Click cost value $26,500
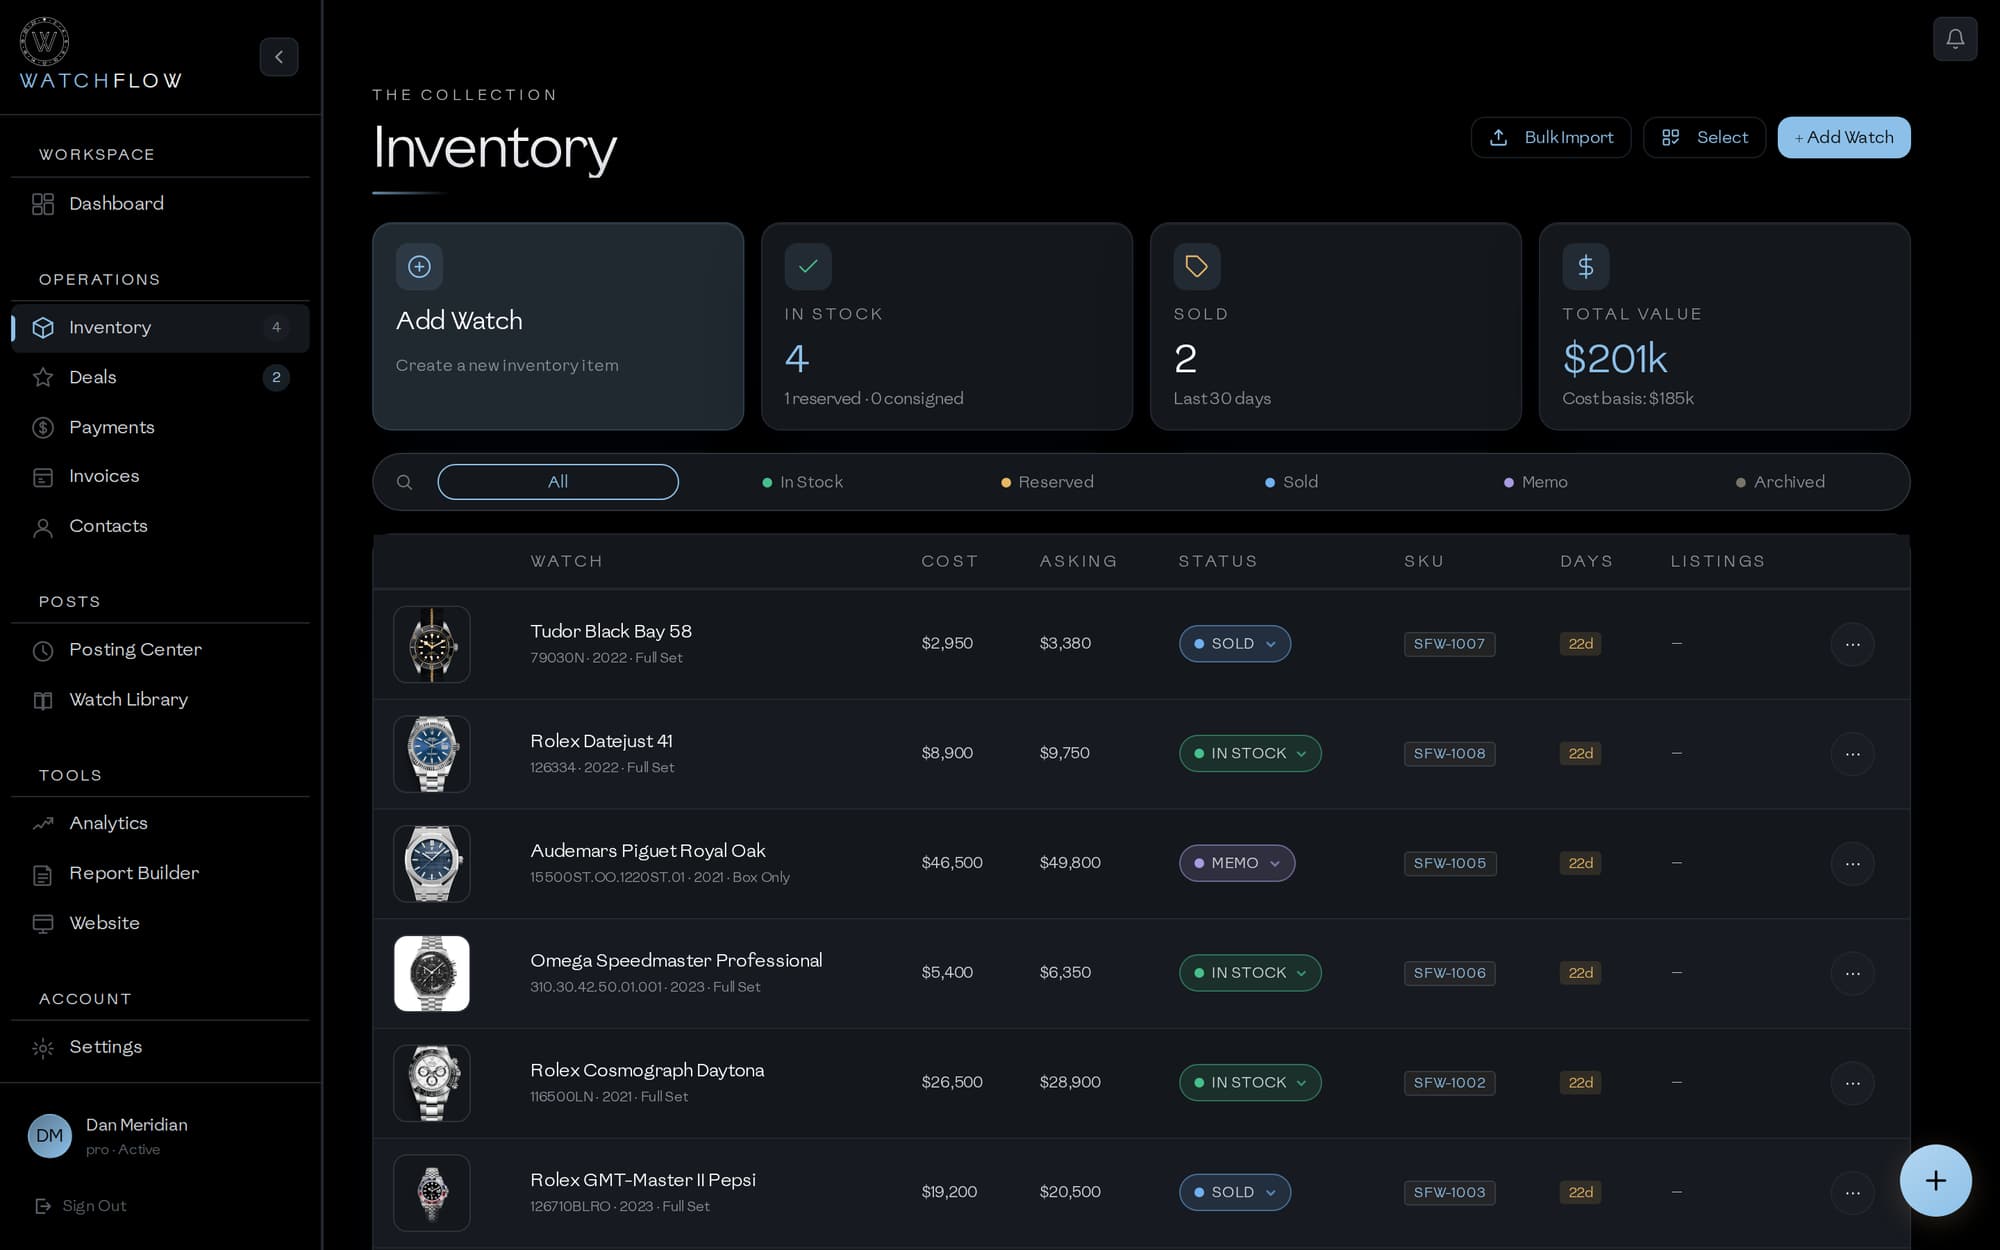 [952, 1082]
